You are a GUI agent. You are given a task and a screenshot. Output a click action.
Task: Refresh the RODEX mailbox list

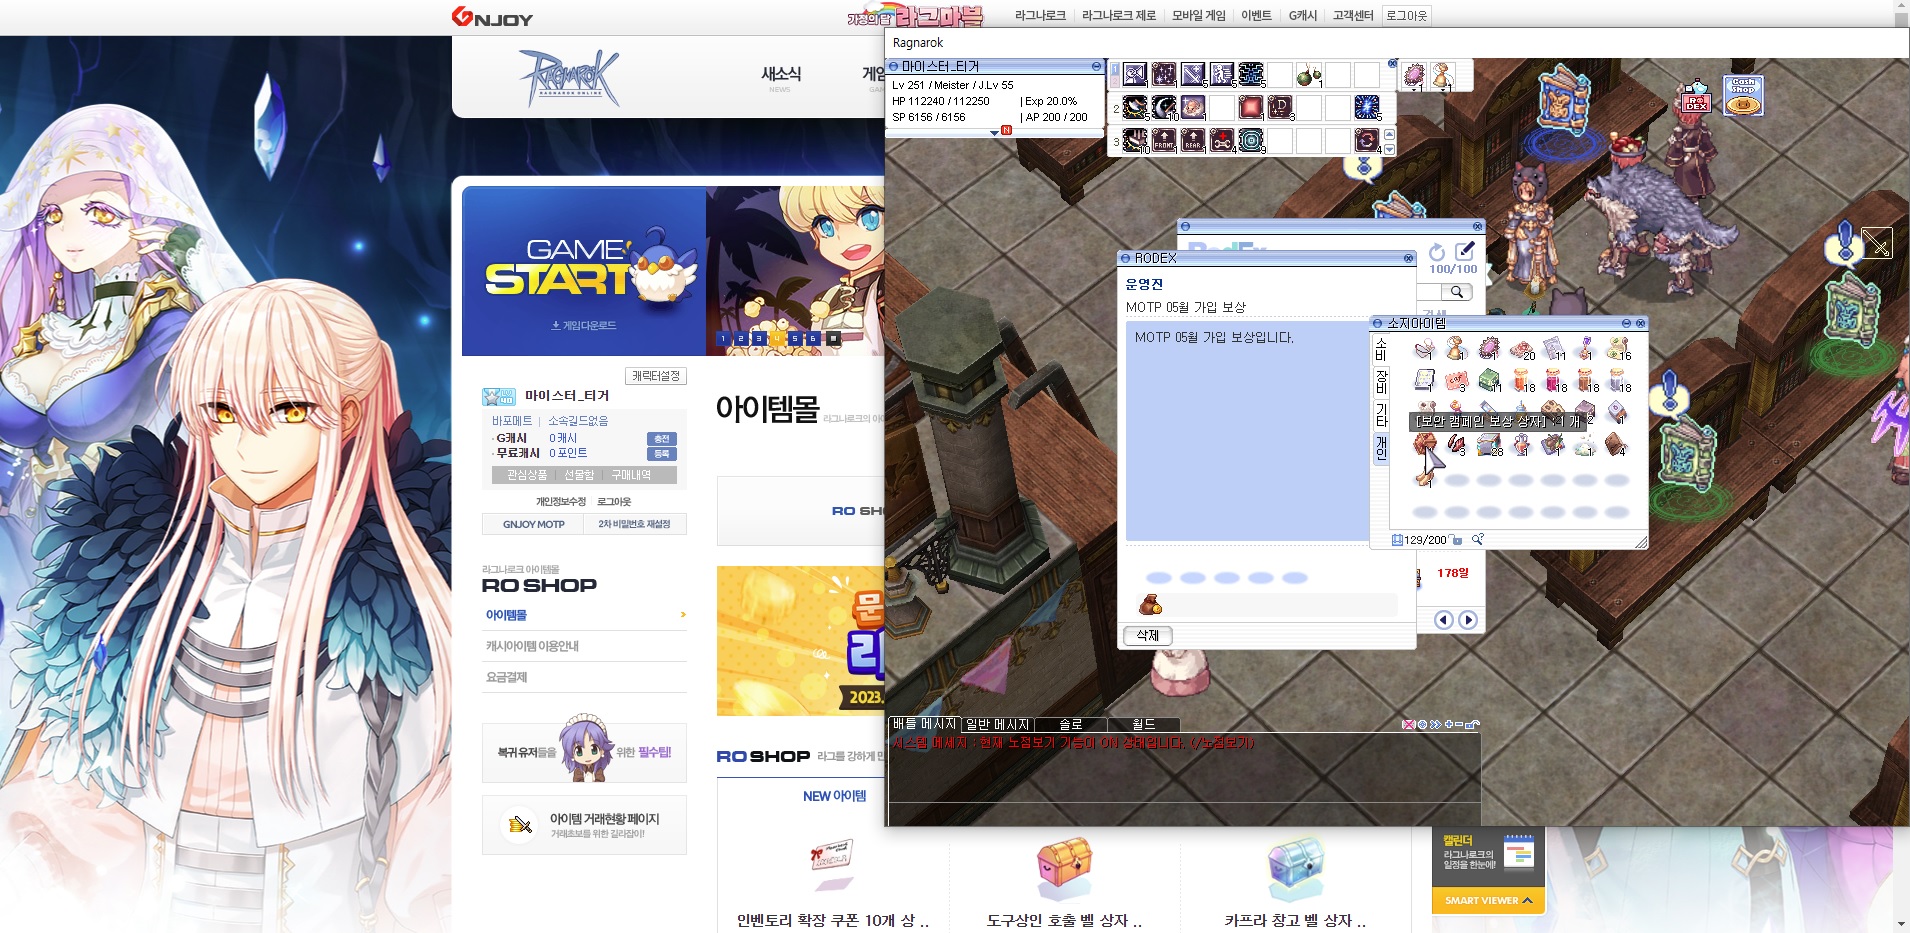click(x=1437, y=252)
